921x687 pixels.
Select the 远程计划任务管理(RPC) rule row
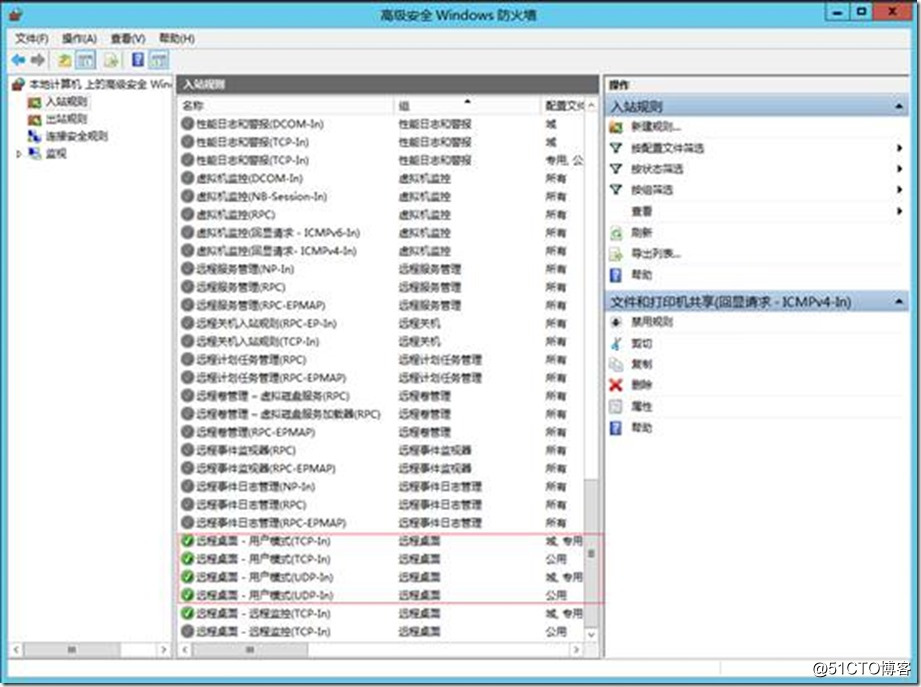tap(381, 359)
